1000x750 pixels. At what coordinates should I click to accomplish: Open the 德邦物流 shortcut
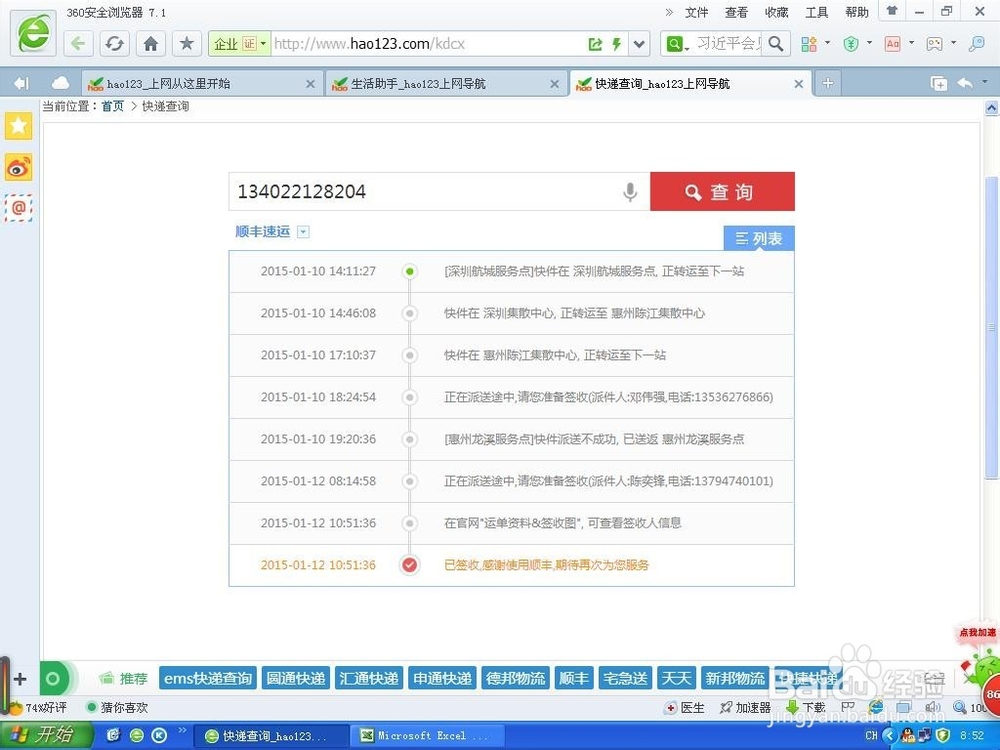515,678
